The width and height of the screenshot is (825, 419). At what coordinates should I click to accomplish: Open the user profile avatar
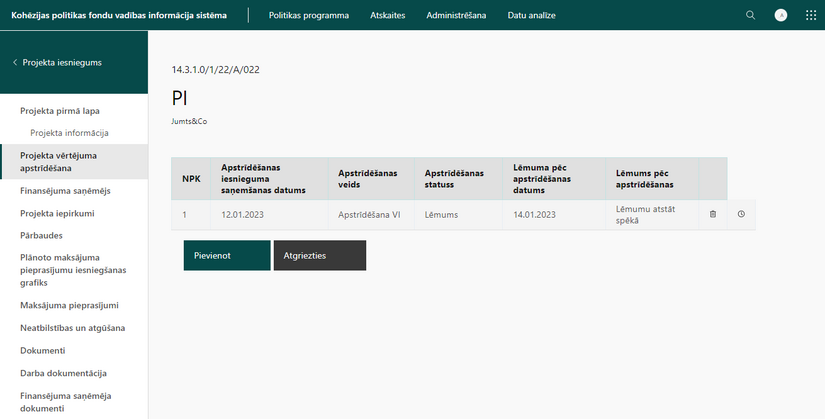click(x=781, y=15)
